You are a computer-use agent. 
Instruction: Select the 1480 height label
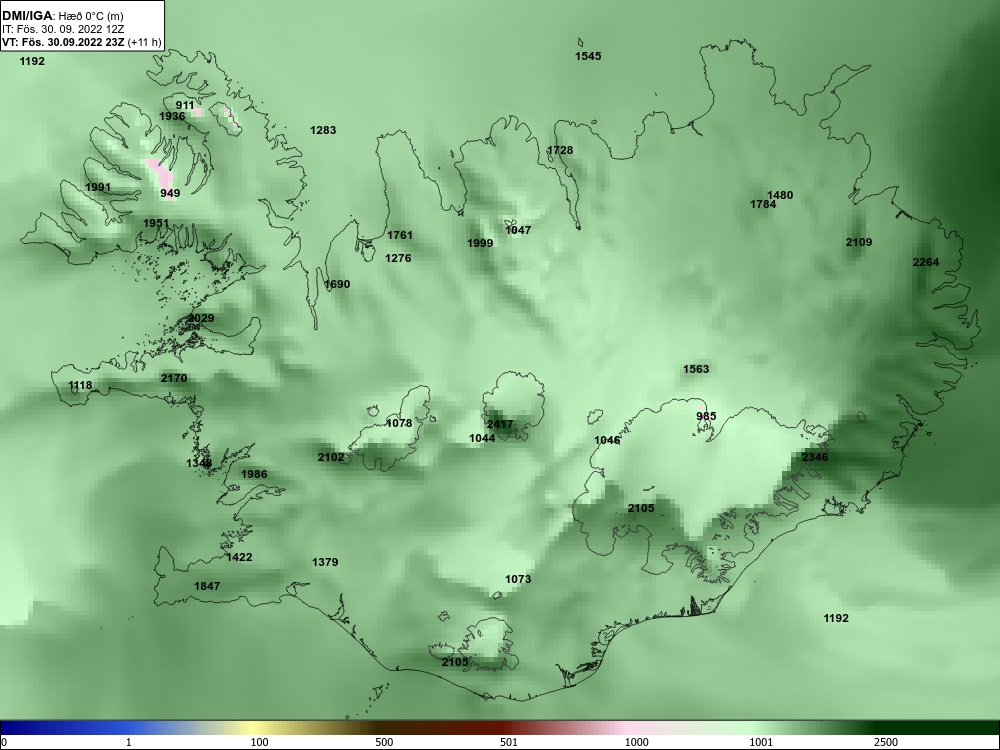tap(780, 195)
